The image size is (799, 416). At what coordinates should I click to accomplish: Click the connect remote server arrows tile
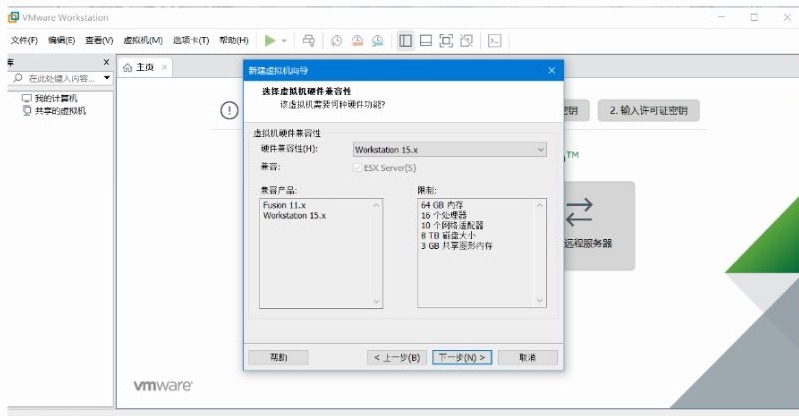[x=599, y=225]
